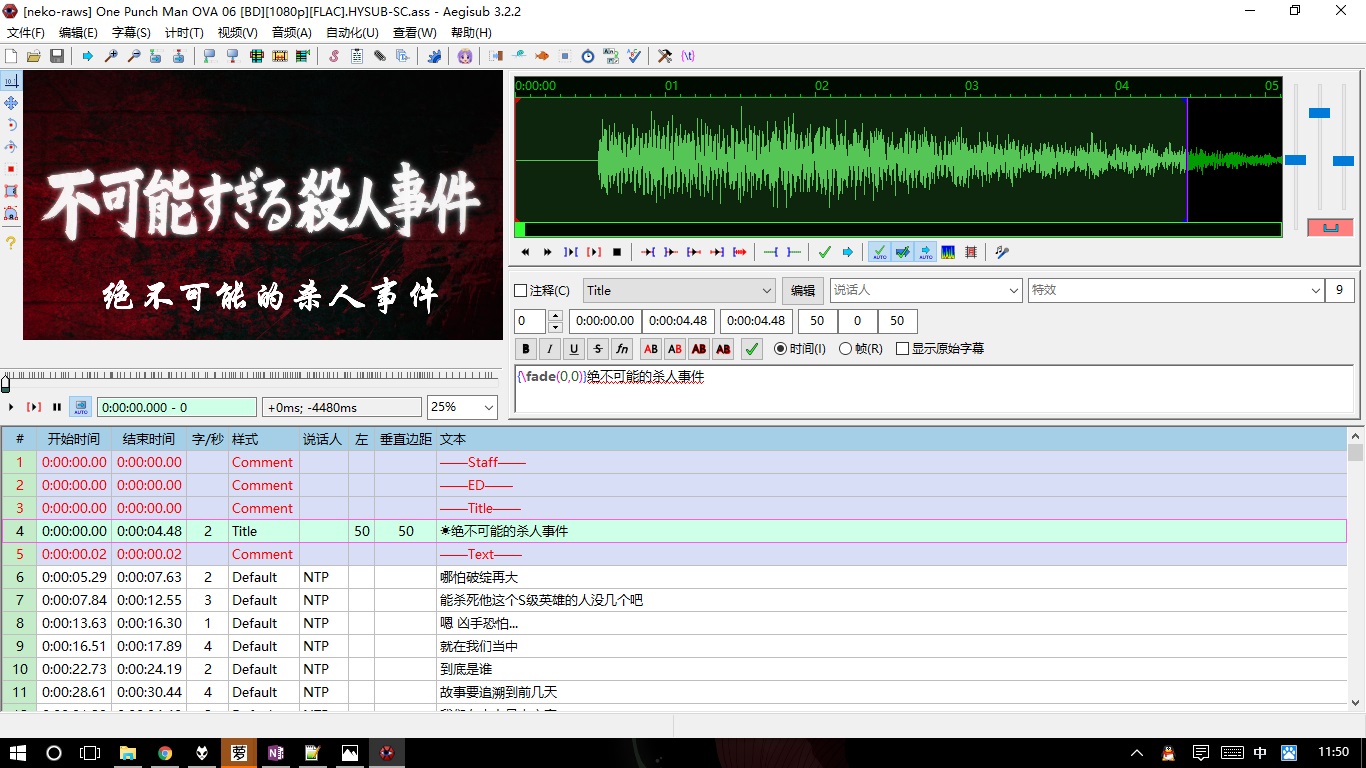Click the subtitle text edit box
Screen dimensions: 1366x768
coord(934,389)
